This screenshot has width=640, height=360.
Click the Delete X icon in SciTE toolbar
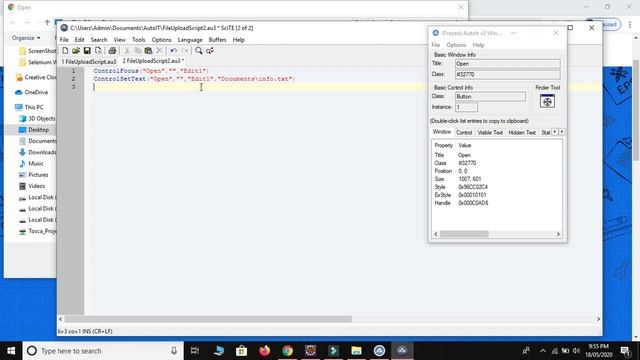pos(160,51)
